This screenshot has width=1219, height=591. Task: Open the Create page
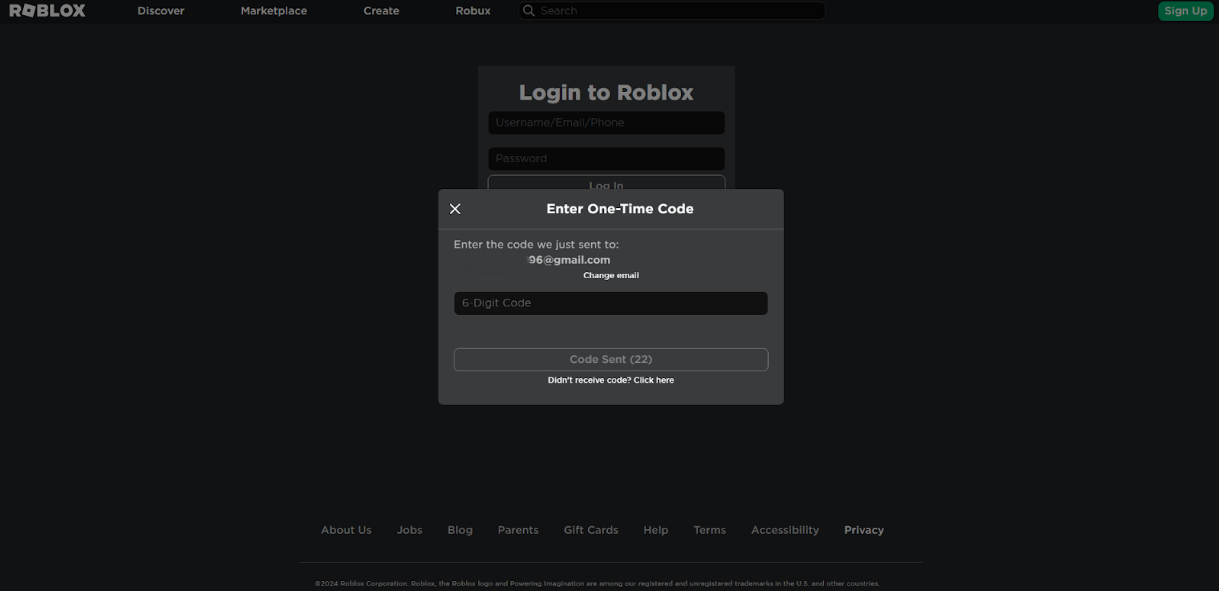[381, 11]
